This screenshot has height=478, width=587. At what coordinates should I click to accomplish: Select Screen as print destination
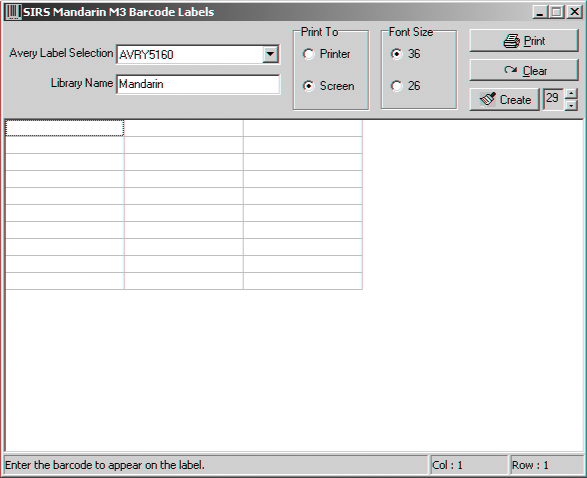tap(309, 86)
